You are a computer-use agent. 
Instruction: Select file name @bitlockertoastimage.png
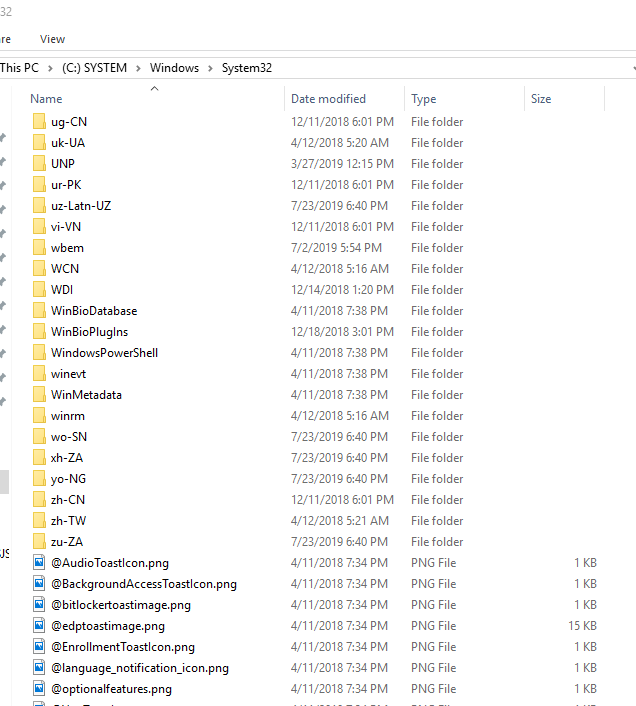pyautogui.click(x=121, y=605)
